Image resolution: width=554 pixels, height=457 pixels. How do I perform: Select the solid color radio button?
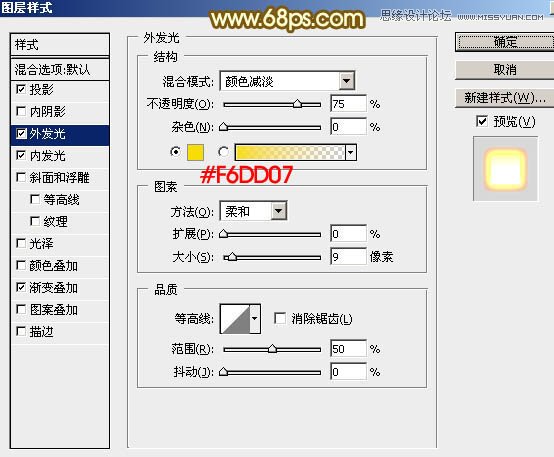(175, 152)
